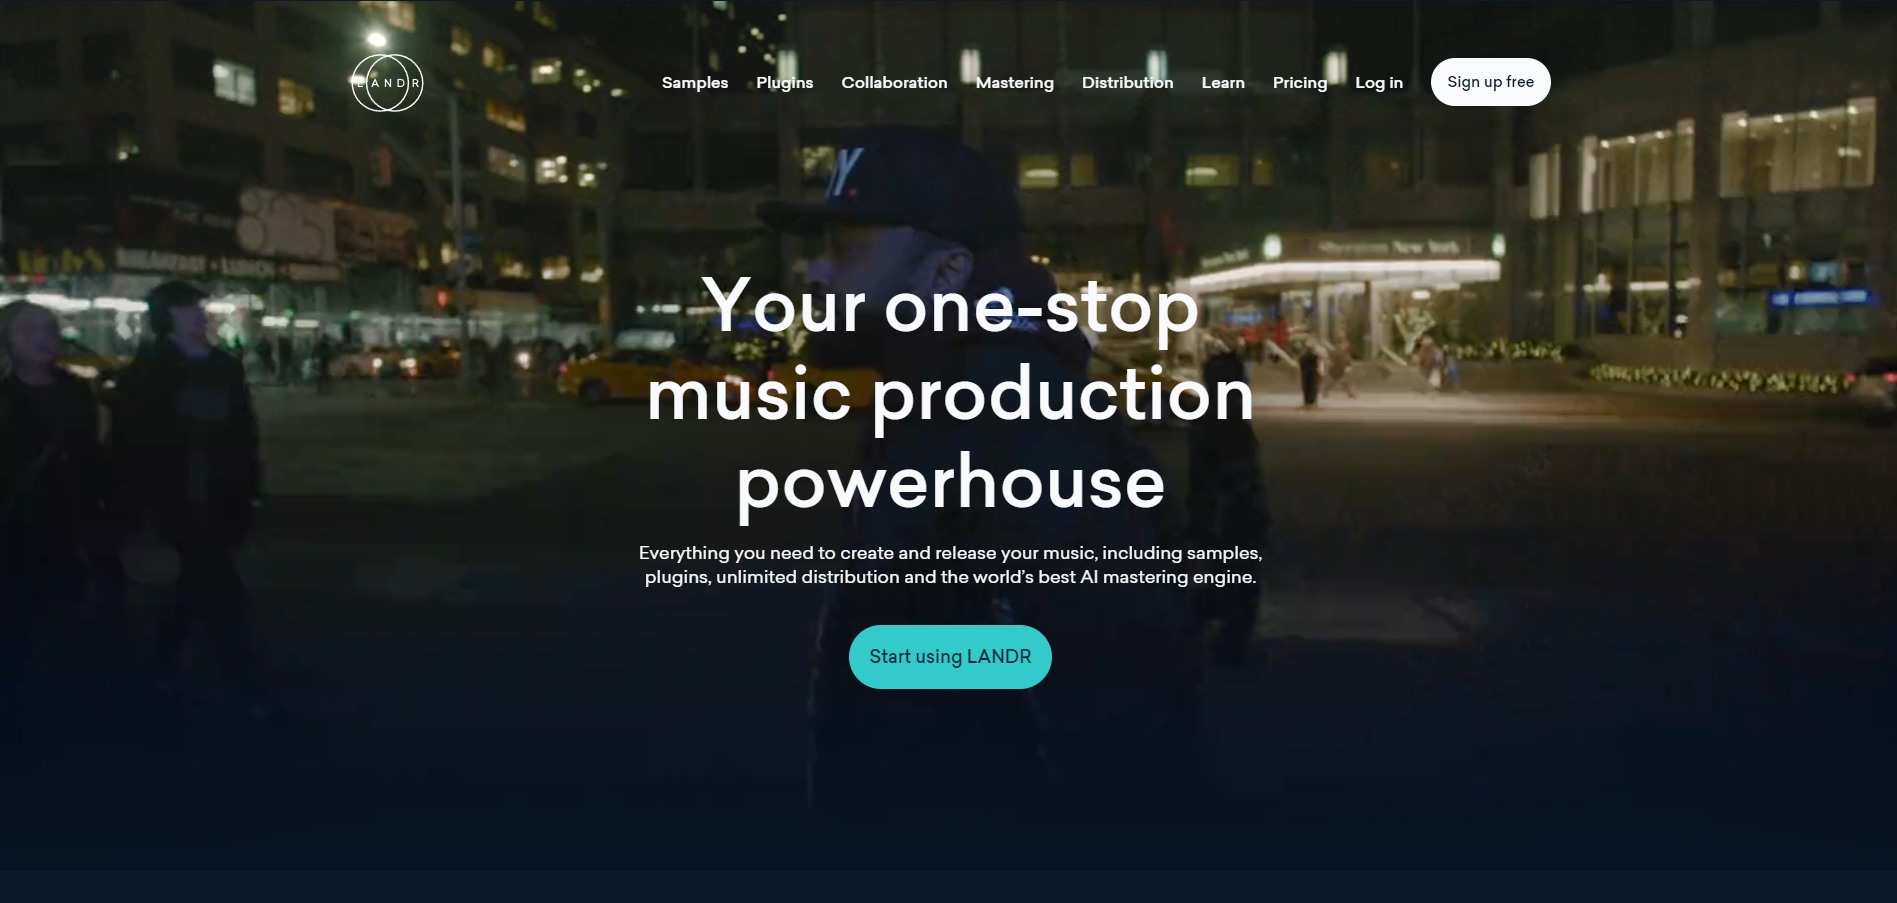
Task: Open the Plugins navigation item
Action: (785, 83)
